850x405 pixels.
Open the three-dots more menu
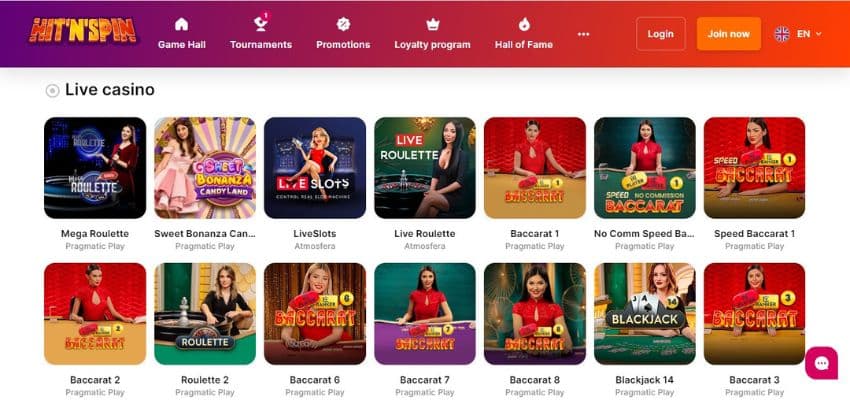pyautogui.click(x=583, y=34)
